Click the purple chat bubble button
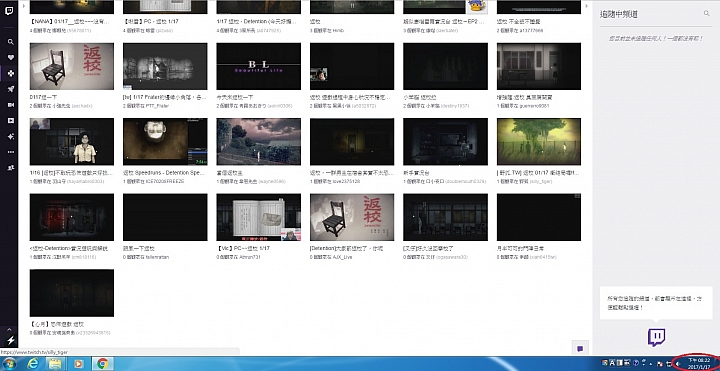The image size is (720, 371). [580, 349]
